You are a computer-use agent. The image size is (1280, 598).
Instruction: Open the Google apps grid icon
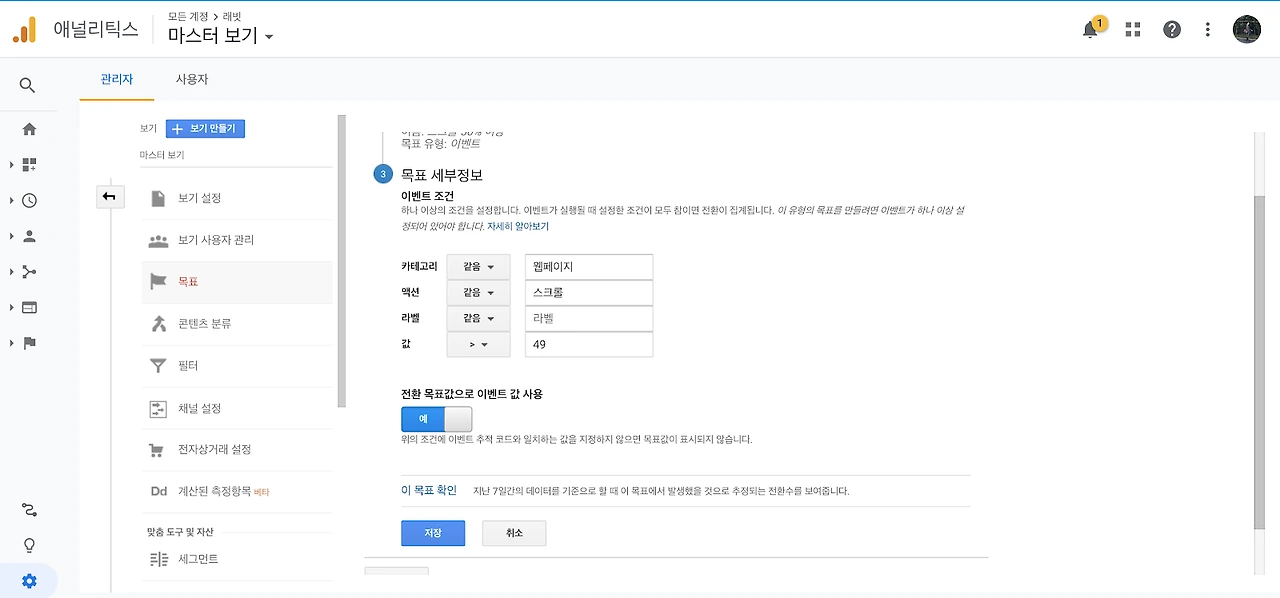click(x=1133, y=30)
